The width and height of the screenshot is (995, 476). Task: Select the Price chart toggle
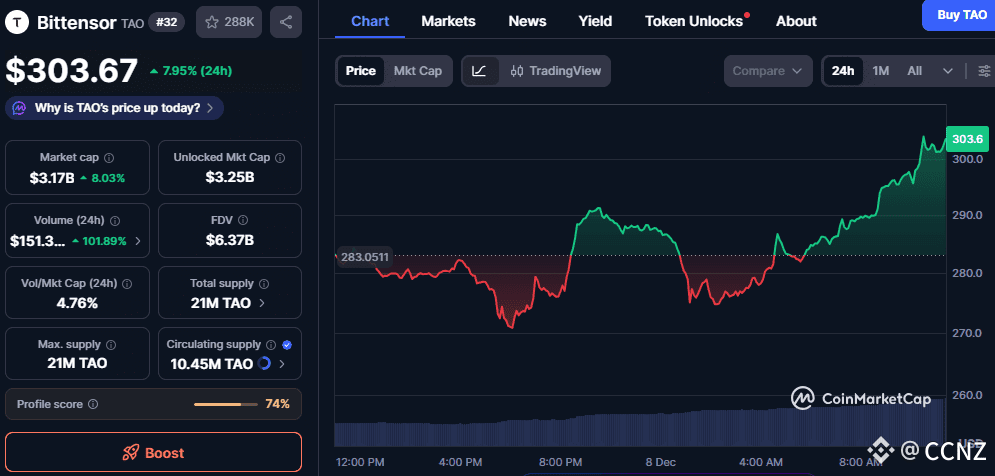361,71
